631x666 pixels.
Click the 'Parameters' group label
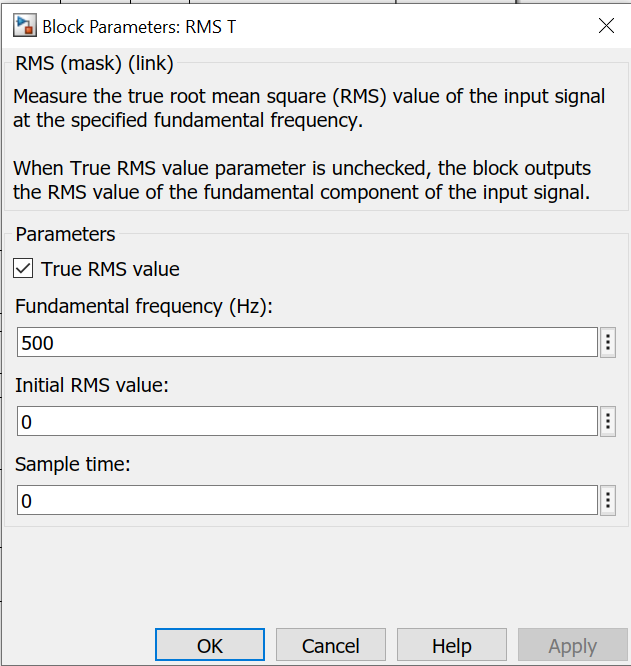[x=65, y=234]
